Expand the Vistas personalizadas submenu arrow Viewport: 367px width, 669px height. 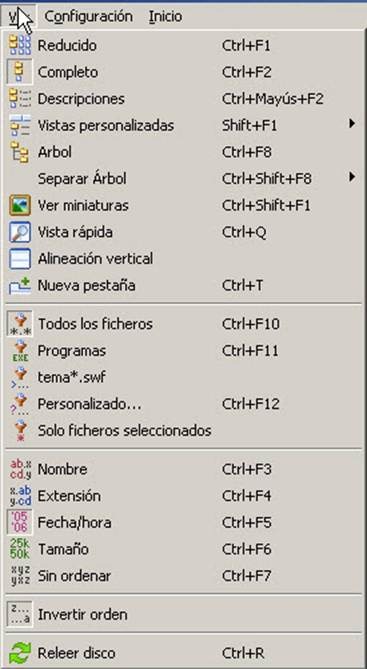tap(352, 124)
